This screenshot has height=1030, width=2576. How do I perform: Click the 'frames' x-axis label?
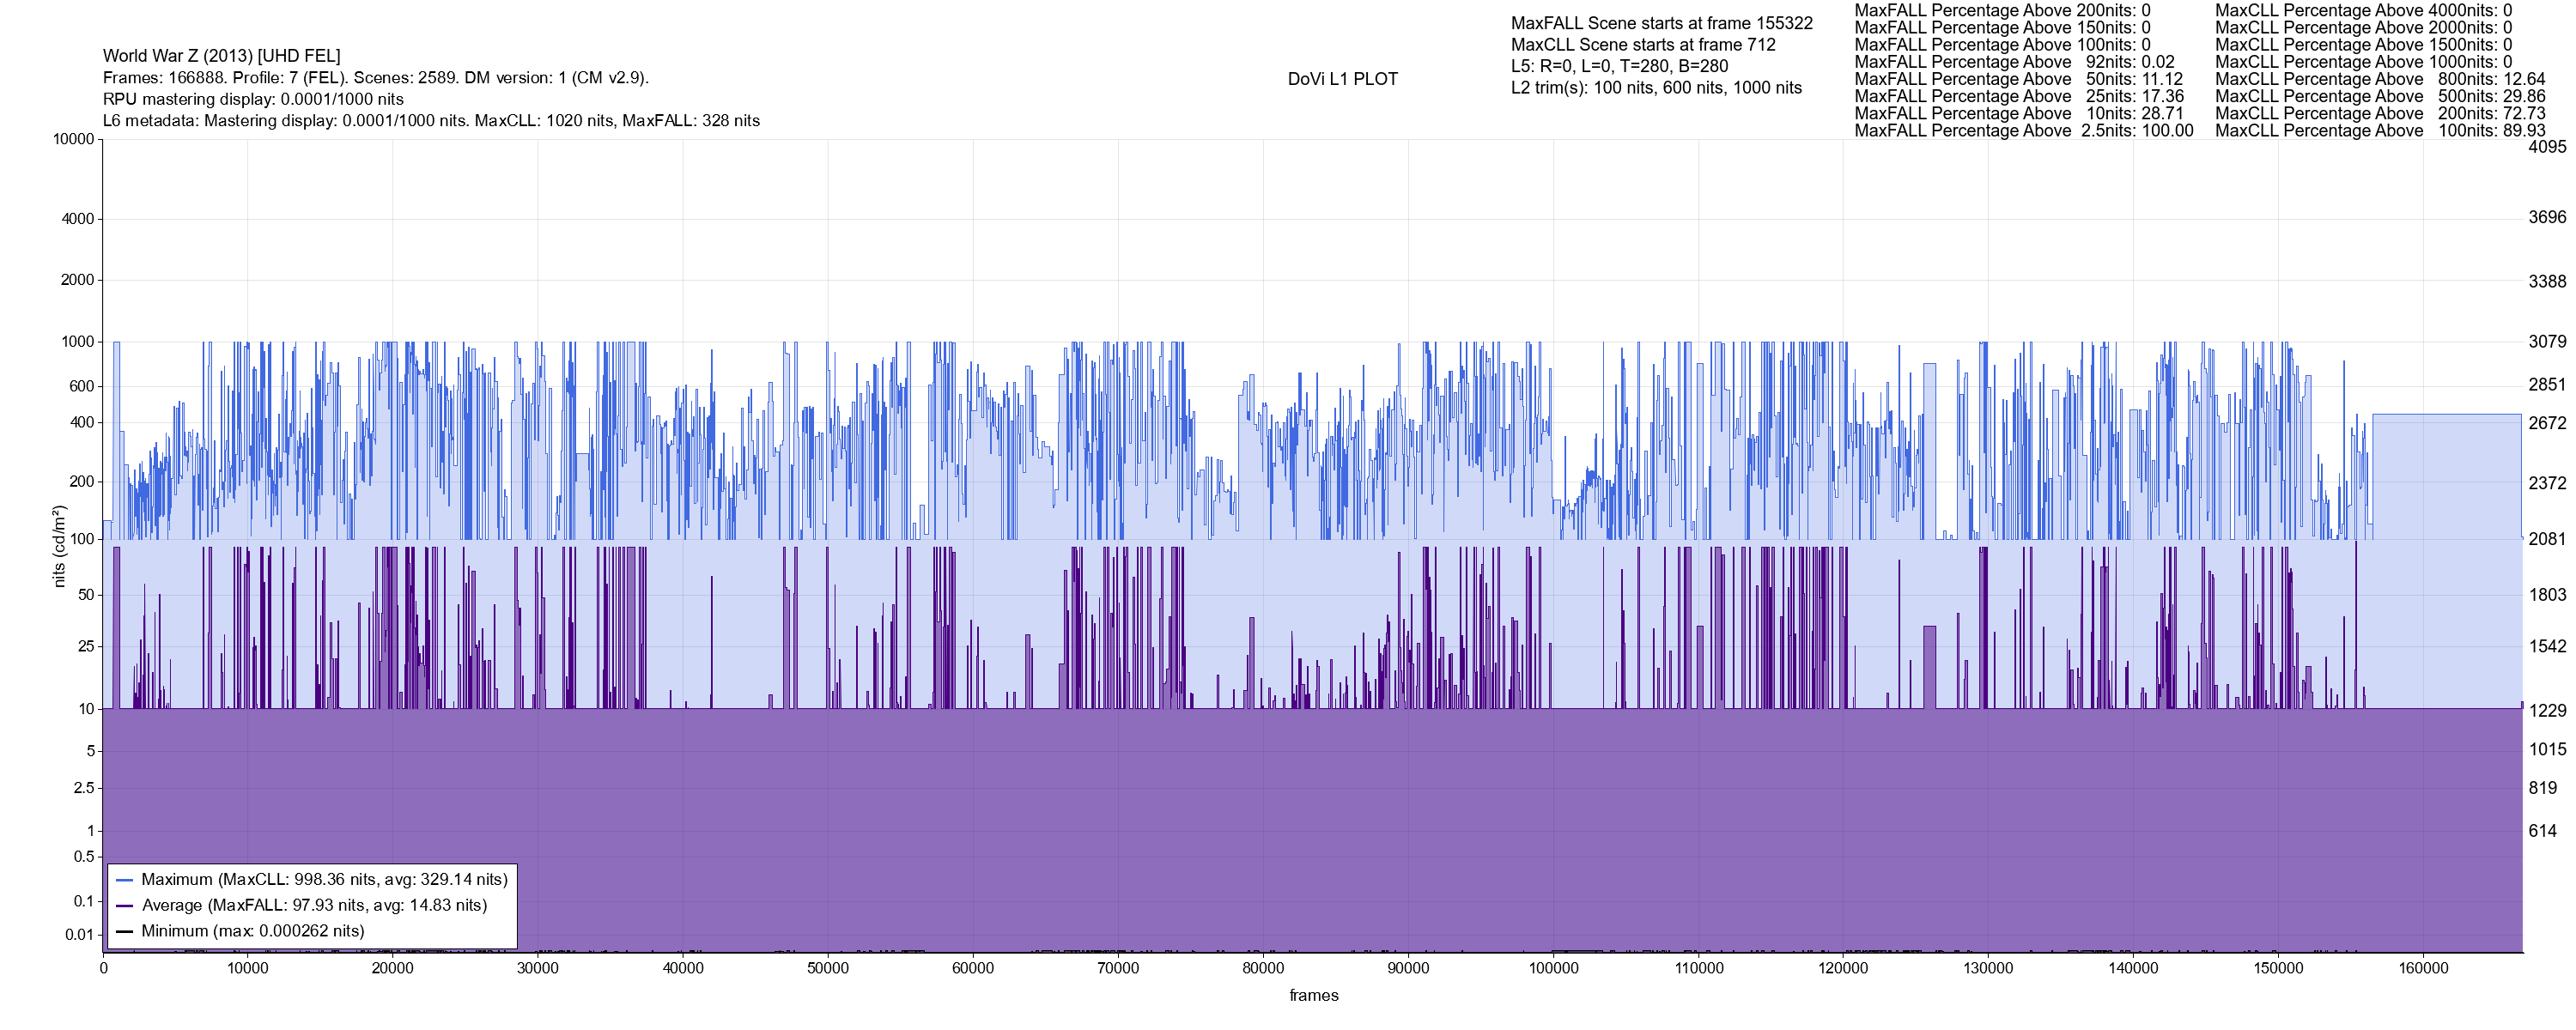(1313, 996)
